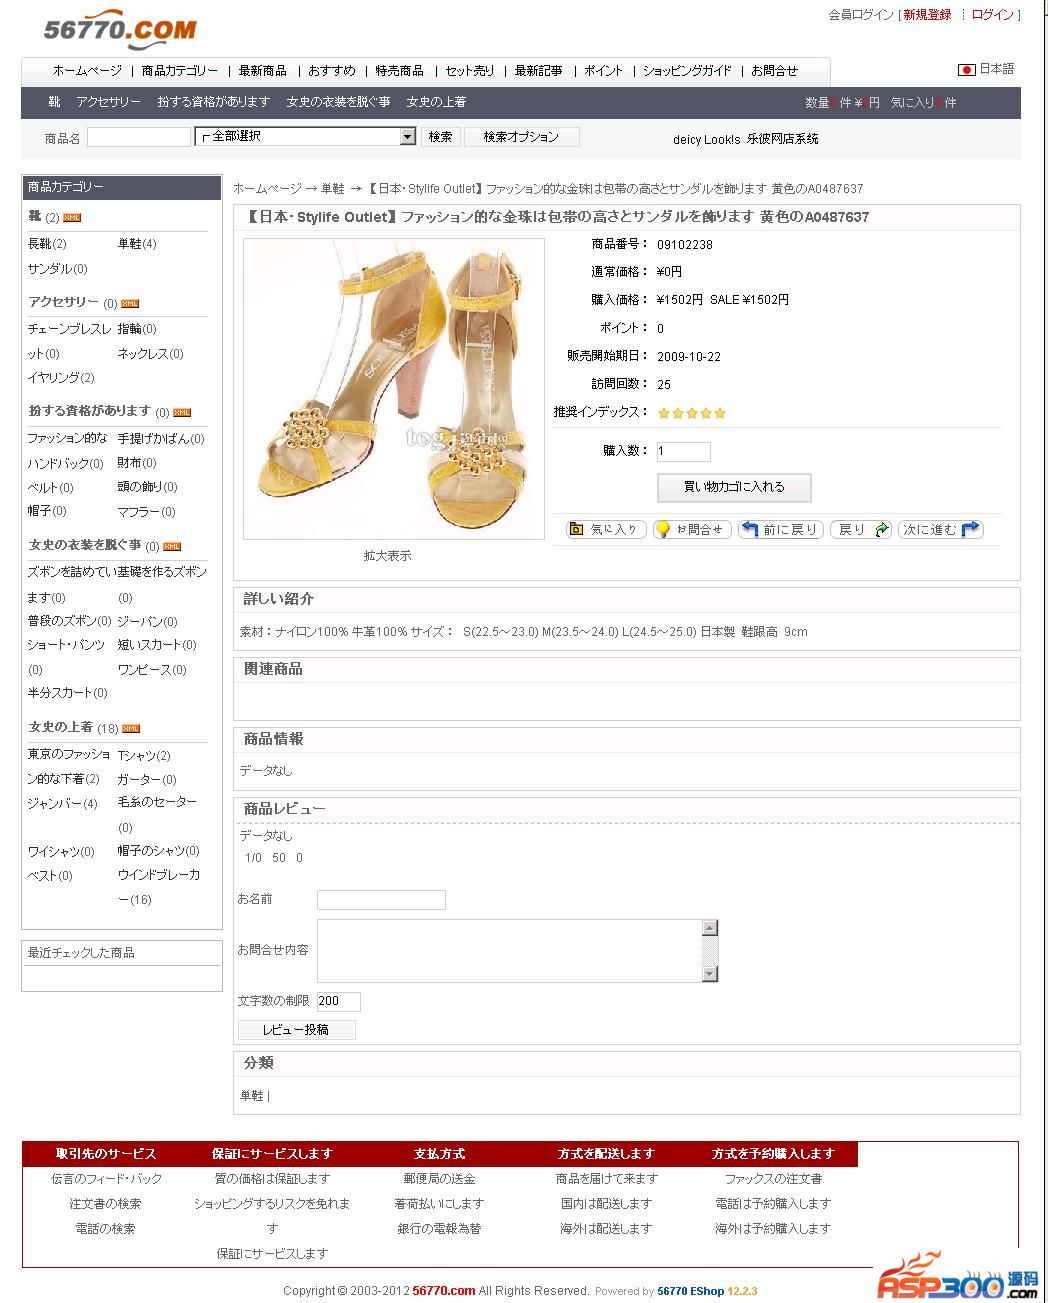Go to the previous product with 前に戻り
This screenshot has height=1303, width=1048.
(781, 529)
